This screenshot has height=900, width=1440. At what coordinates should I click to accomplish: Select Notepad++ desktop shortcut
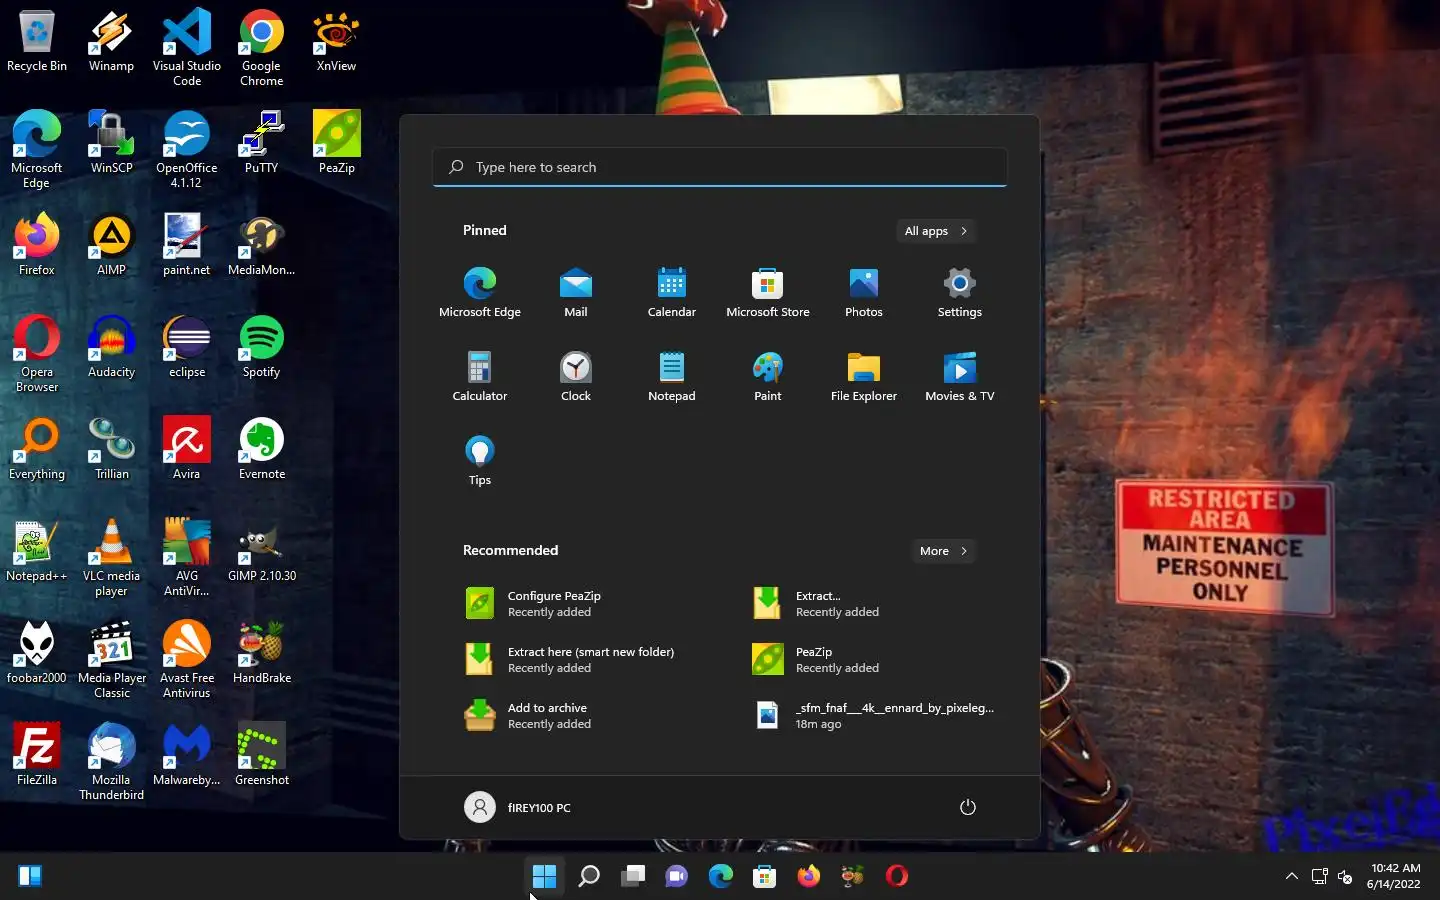(x=37, y=551)
